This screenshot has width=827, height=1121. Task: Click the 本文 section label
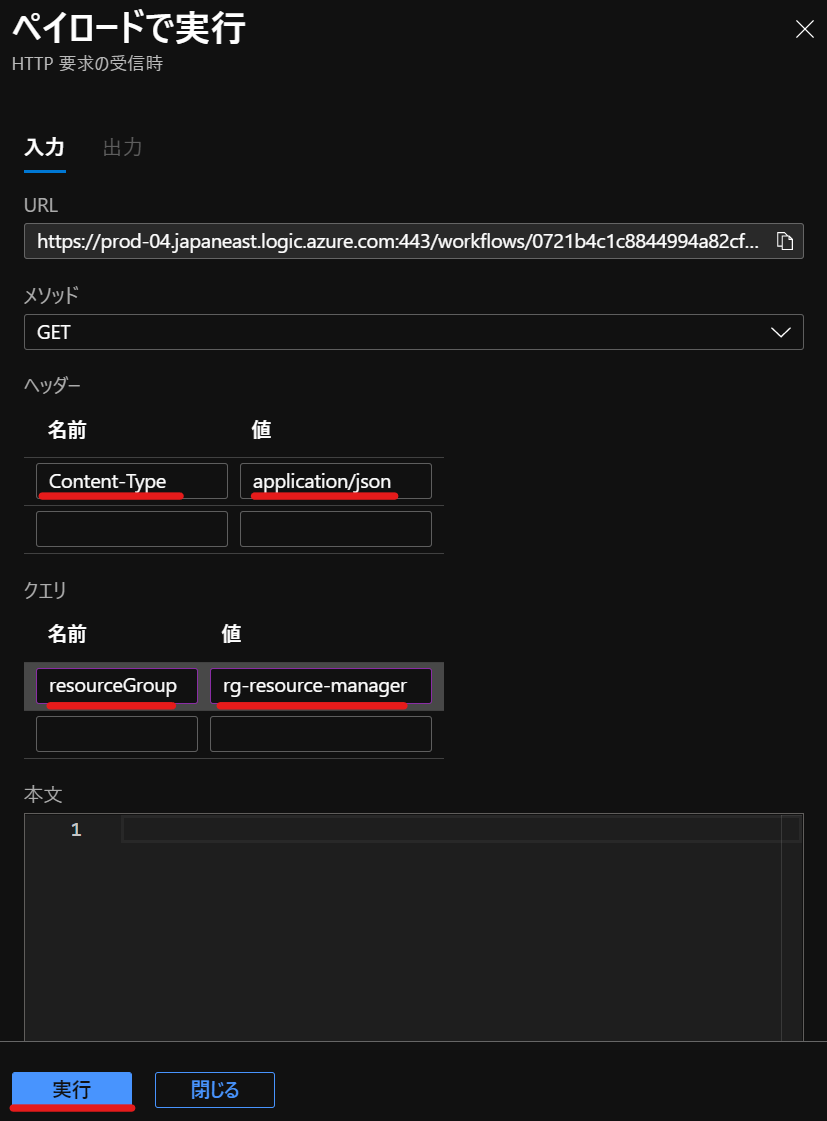[43, 794]
